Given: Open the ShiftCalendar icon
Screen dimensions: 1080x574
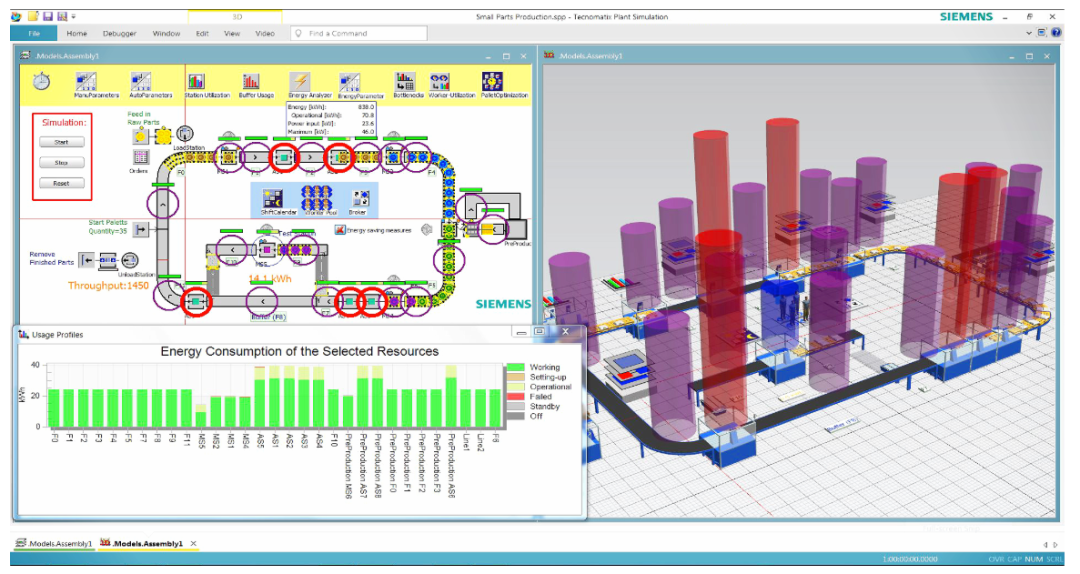Looking at the screenshot, I should tap(273, 199).
